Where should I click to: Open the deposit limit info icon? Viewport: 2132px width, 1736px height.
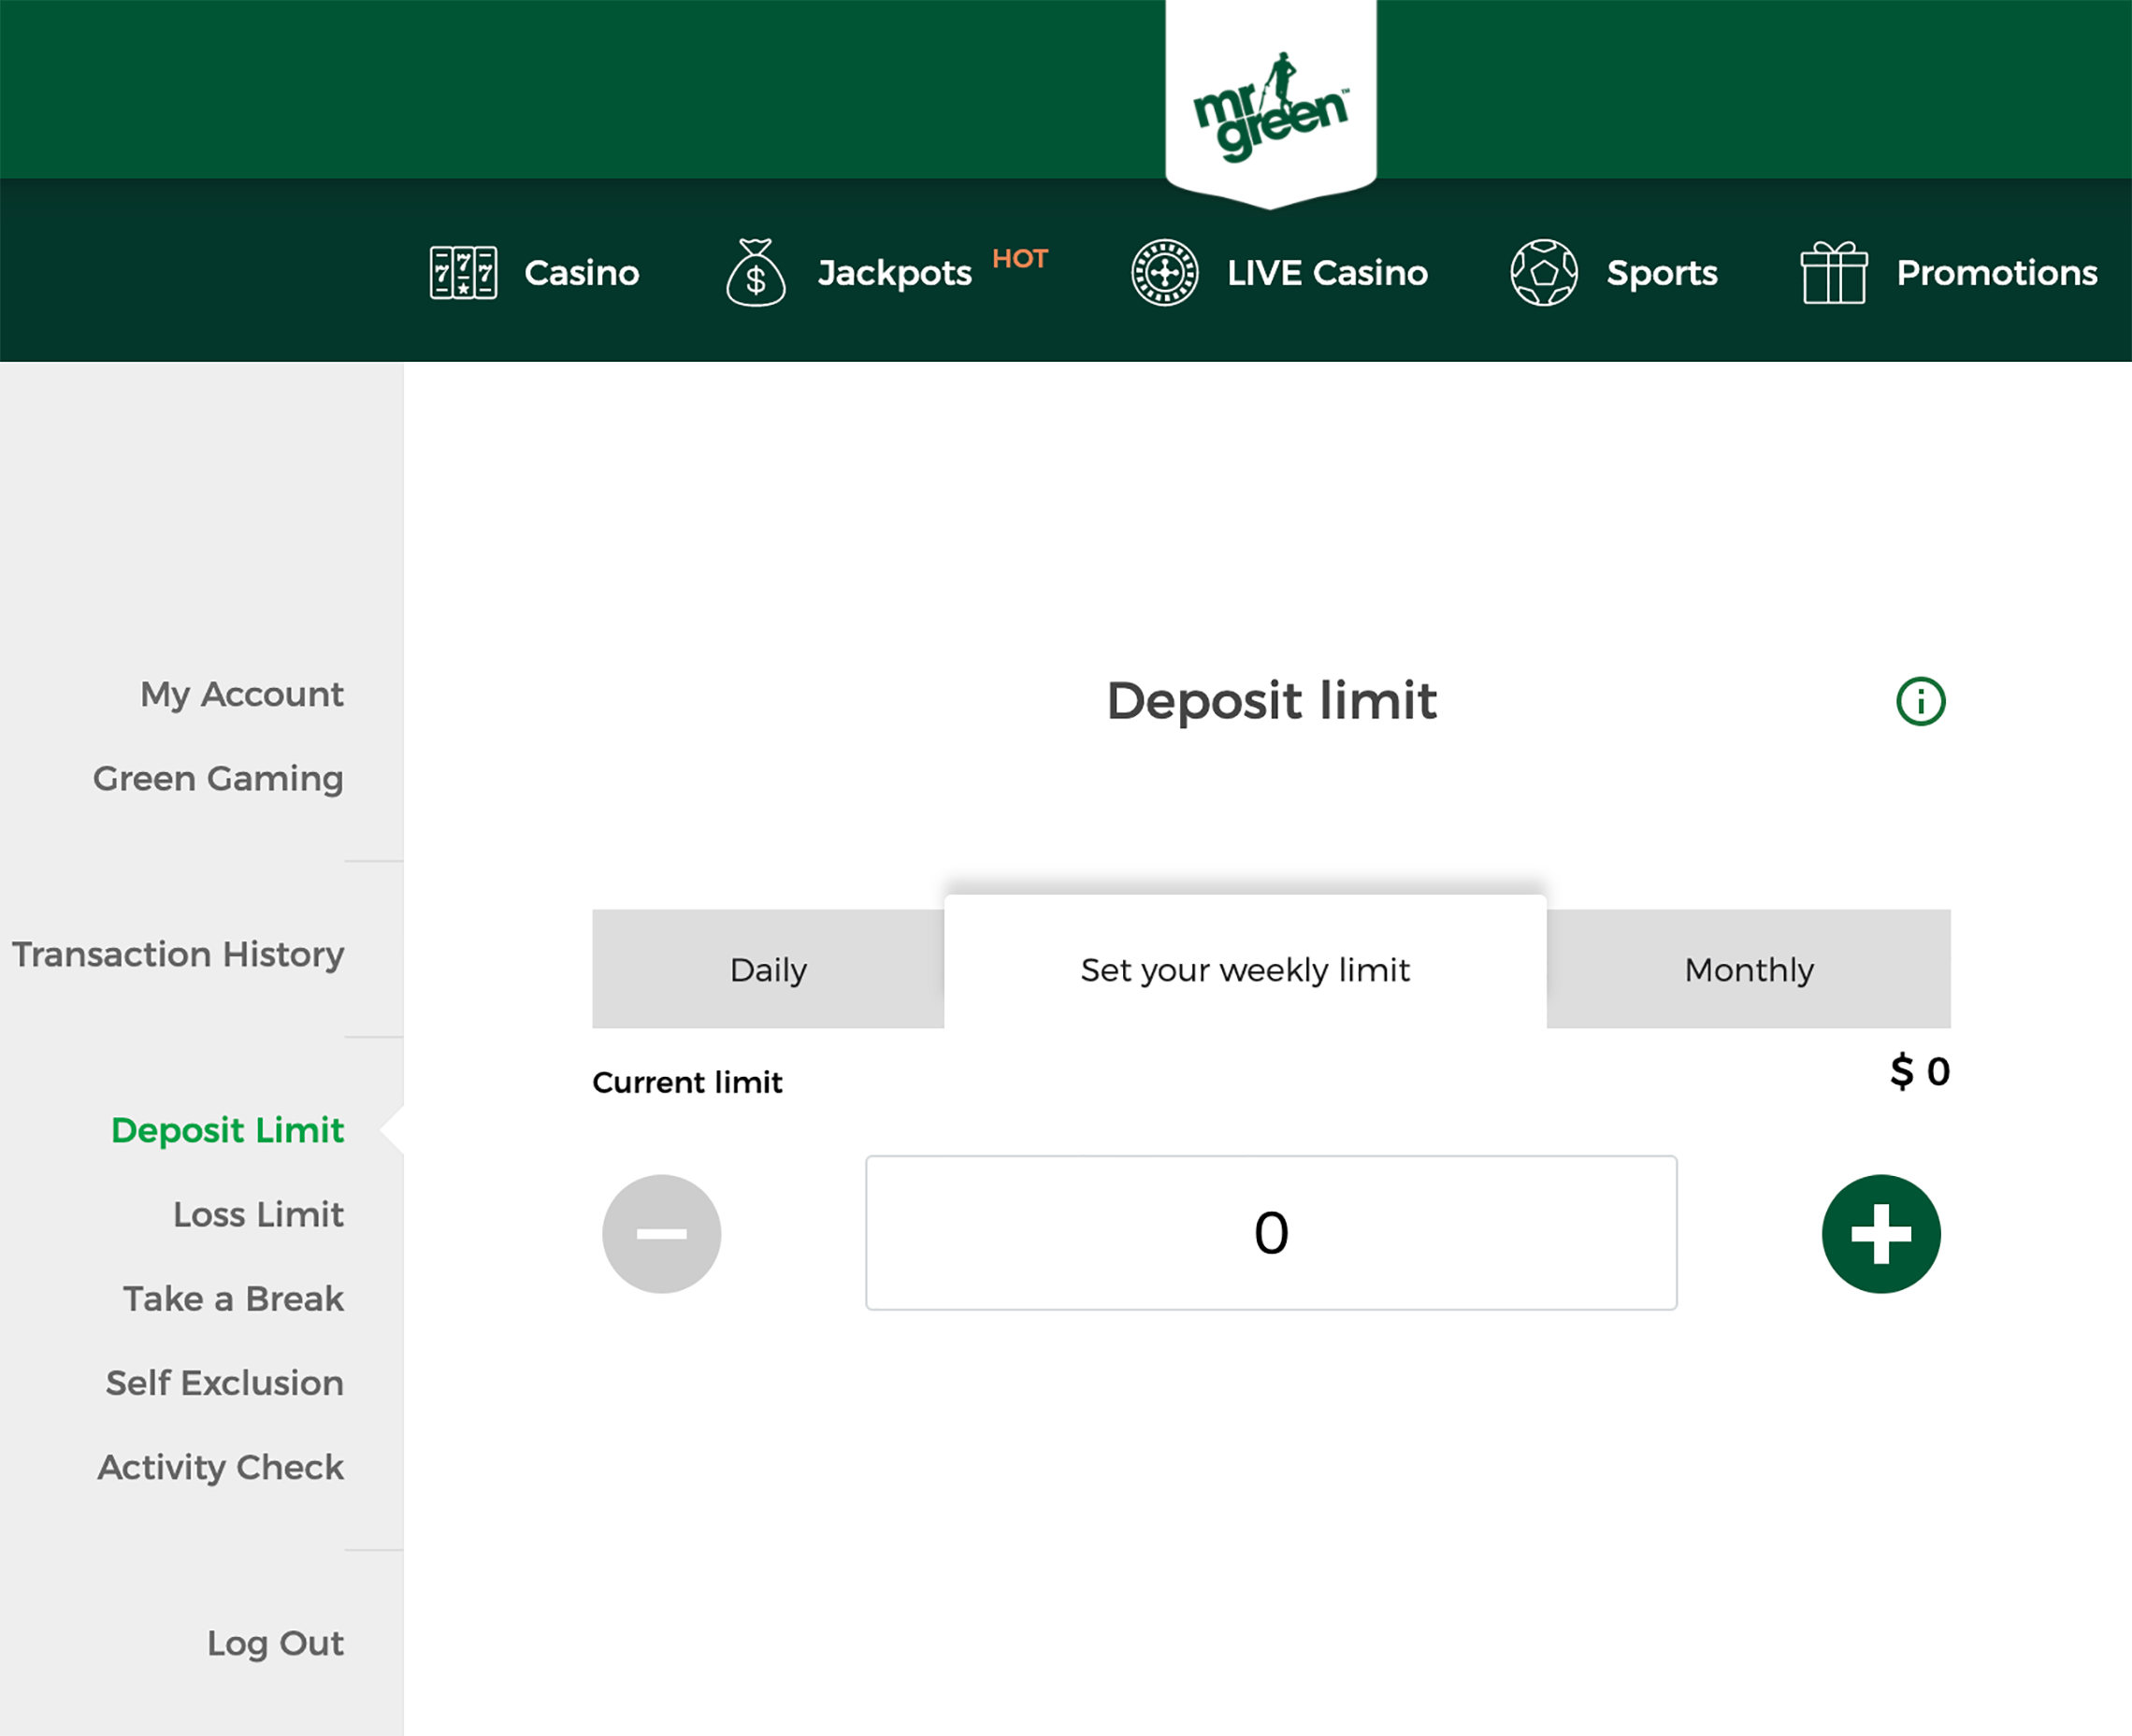1920,701
